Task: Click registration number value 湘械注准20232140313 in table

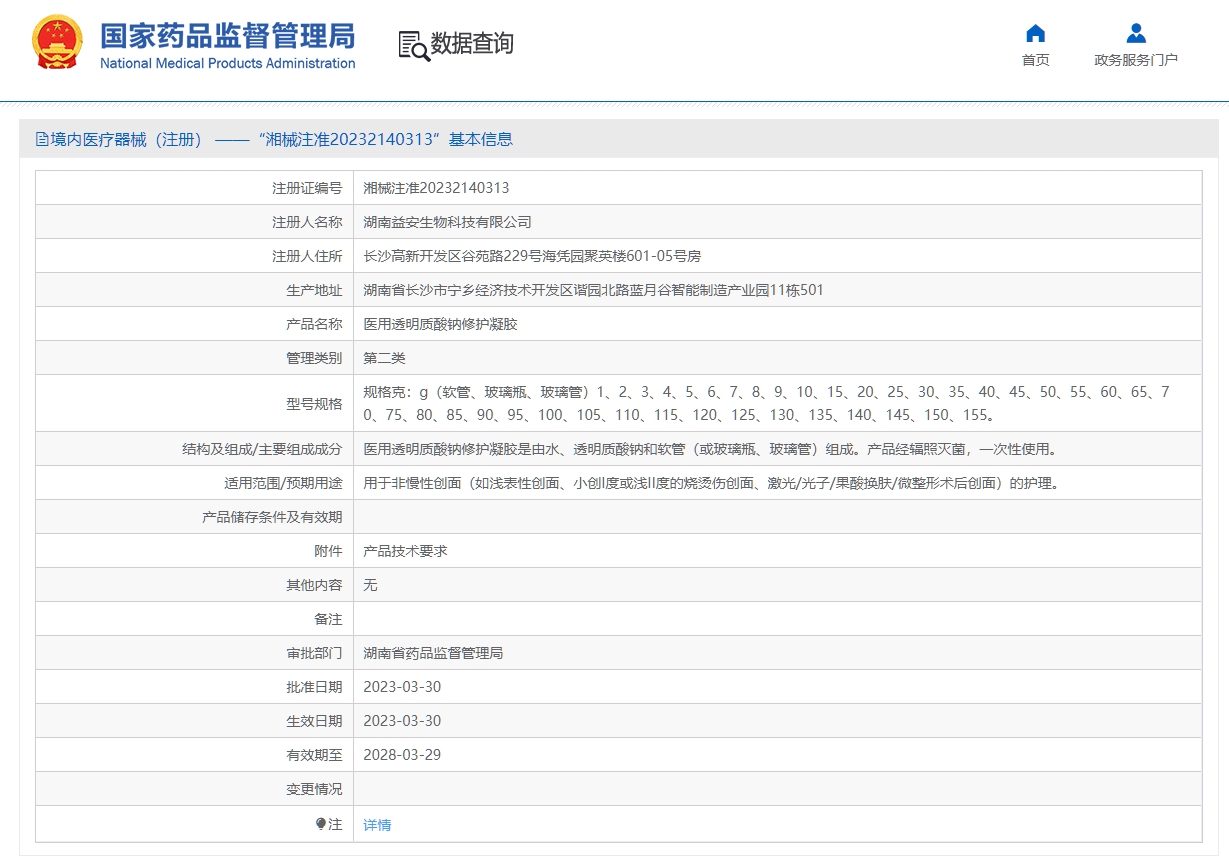Action: click(436, 188)
